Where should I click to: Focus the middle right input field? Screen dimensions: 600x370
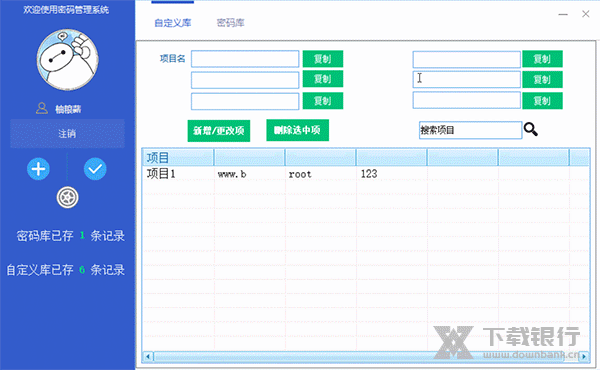pos(466,79)
